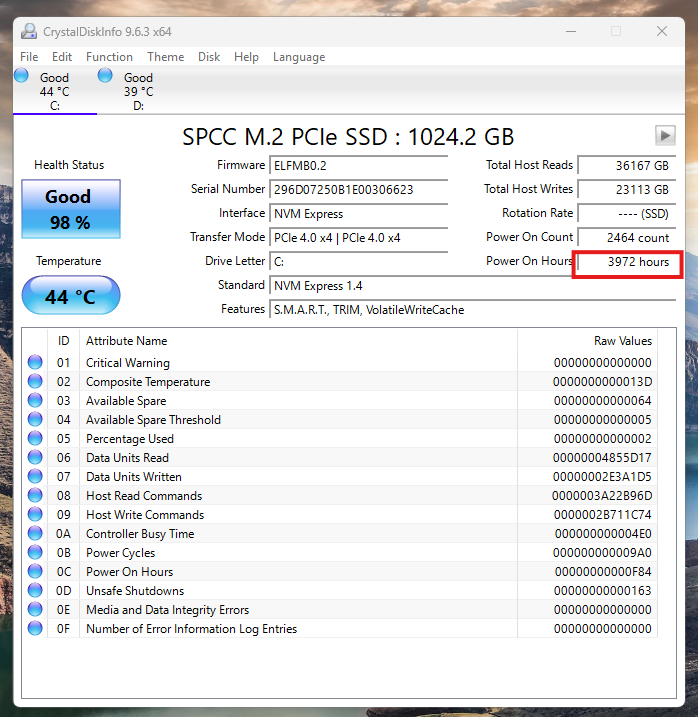Click the Power On Count value 2464 count

[627, 238]
